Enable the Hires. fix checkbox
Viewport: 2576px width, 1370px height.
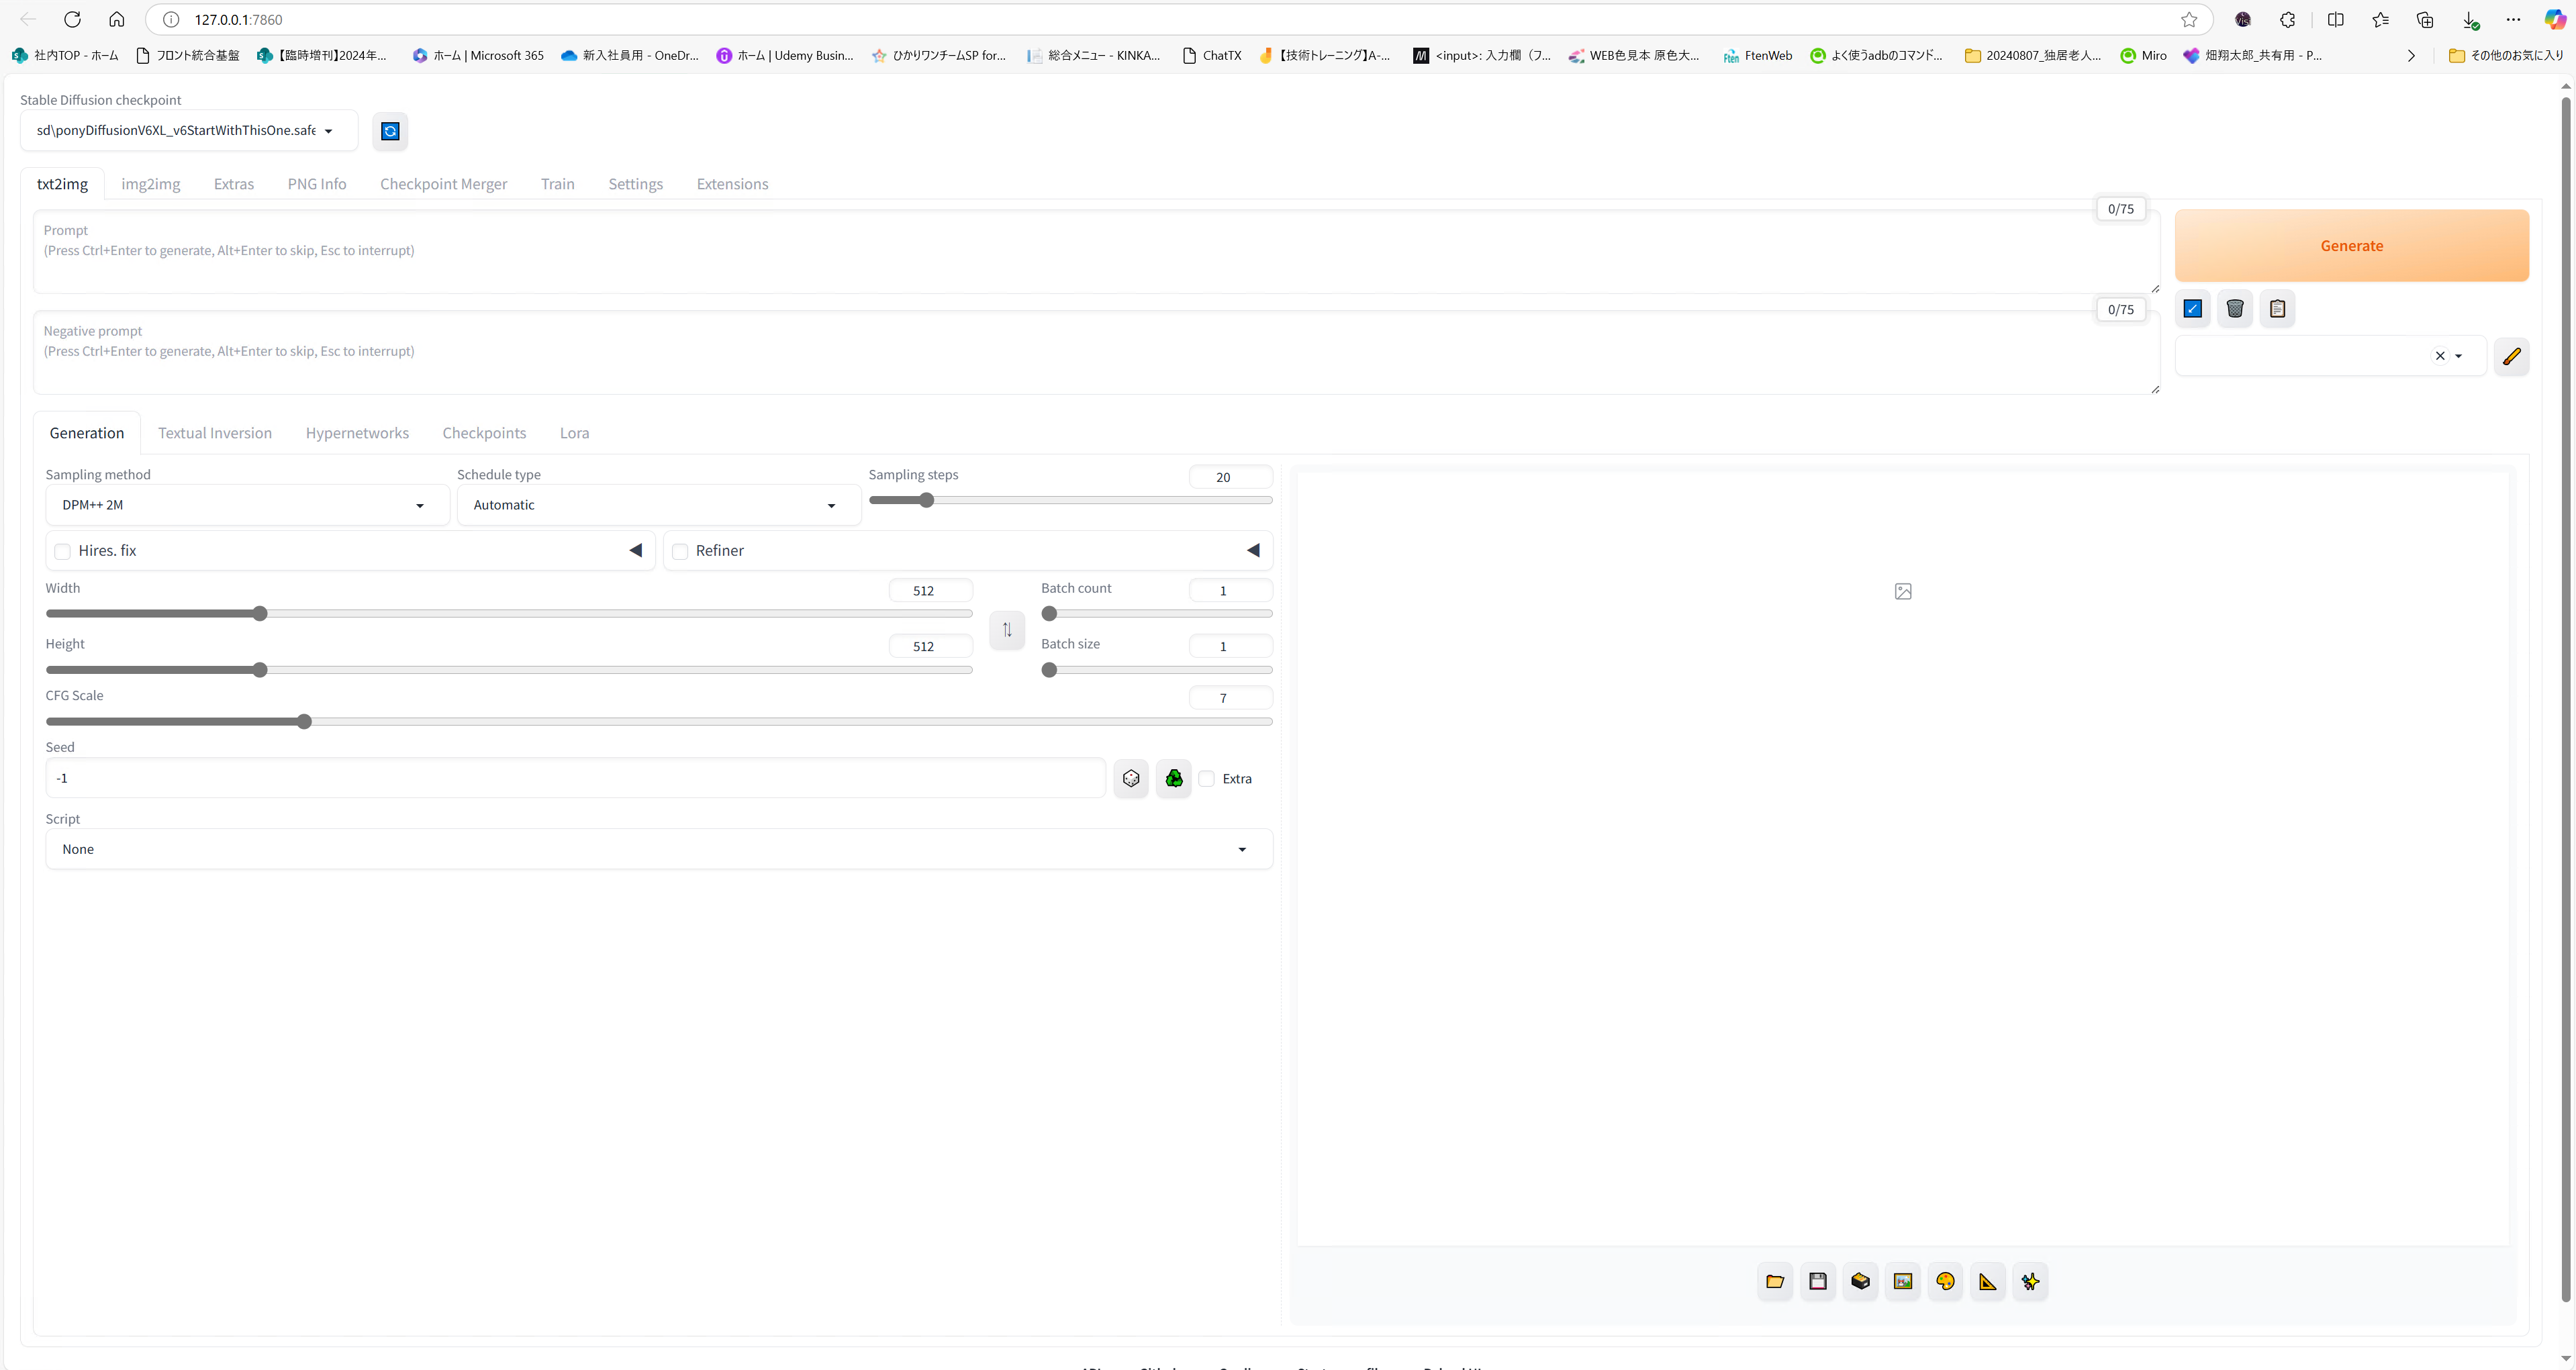[62, 551]
